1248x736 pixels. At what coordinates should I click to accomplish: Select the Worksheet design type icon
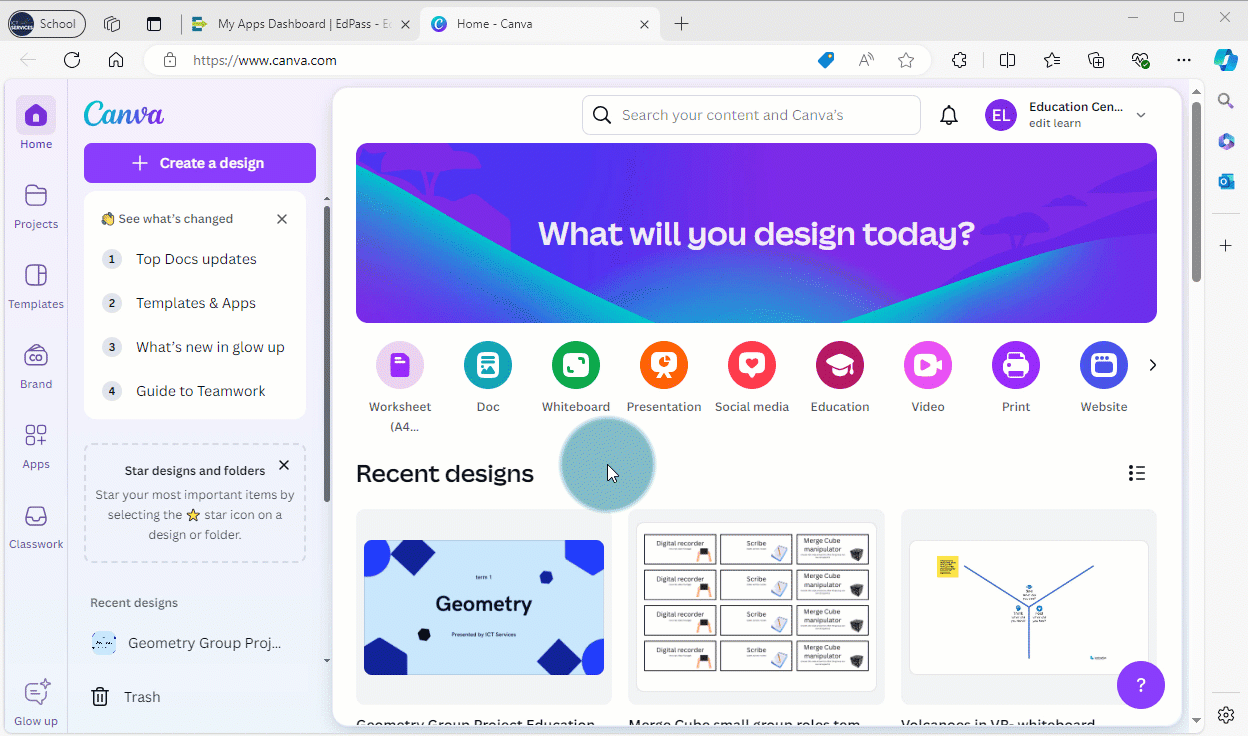click(400, 365)
